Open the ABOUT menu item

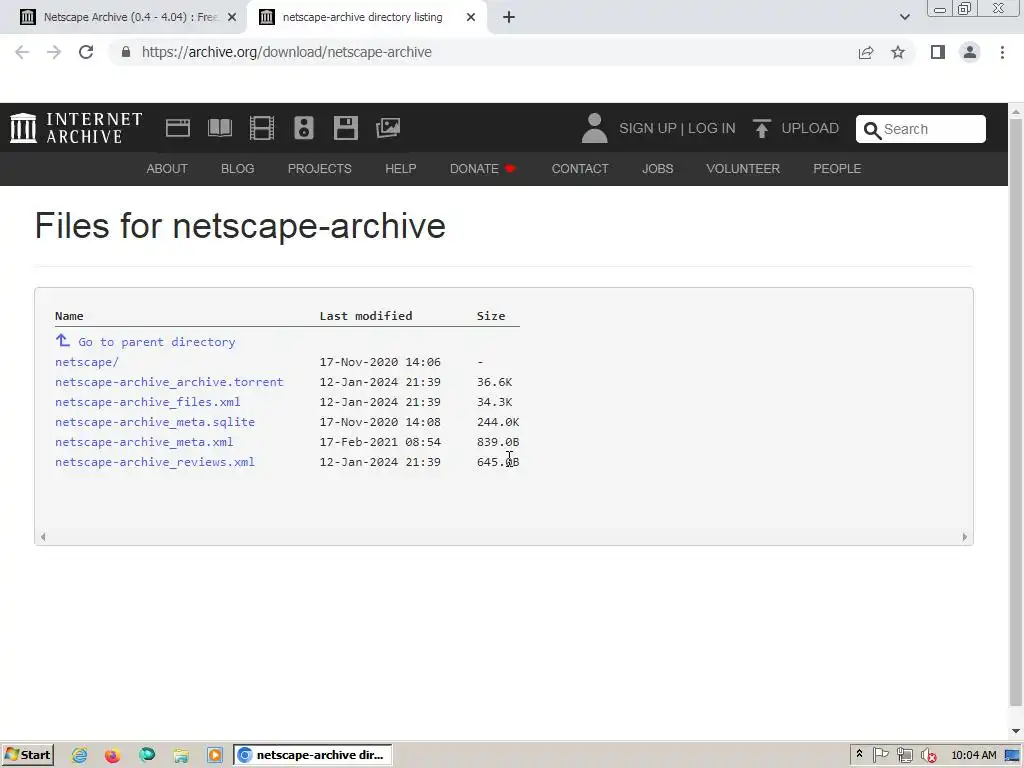[x=167, y=168]
